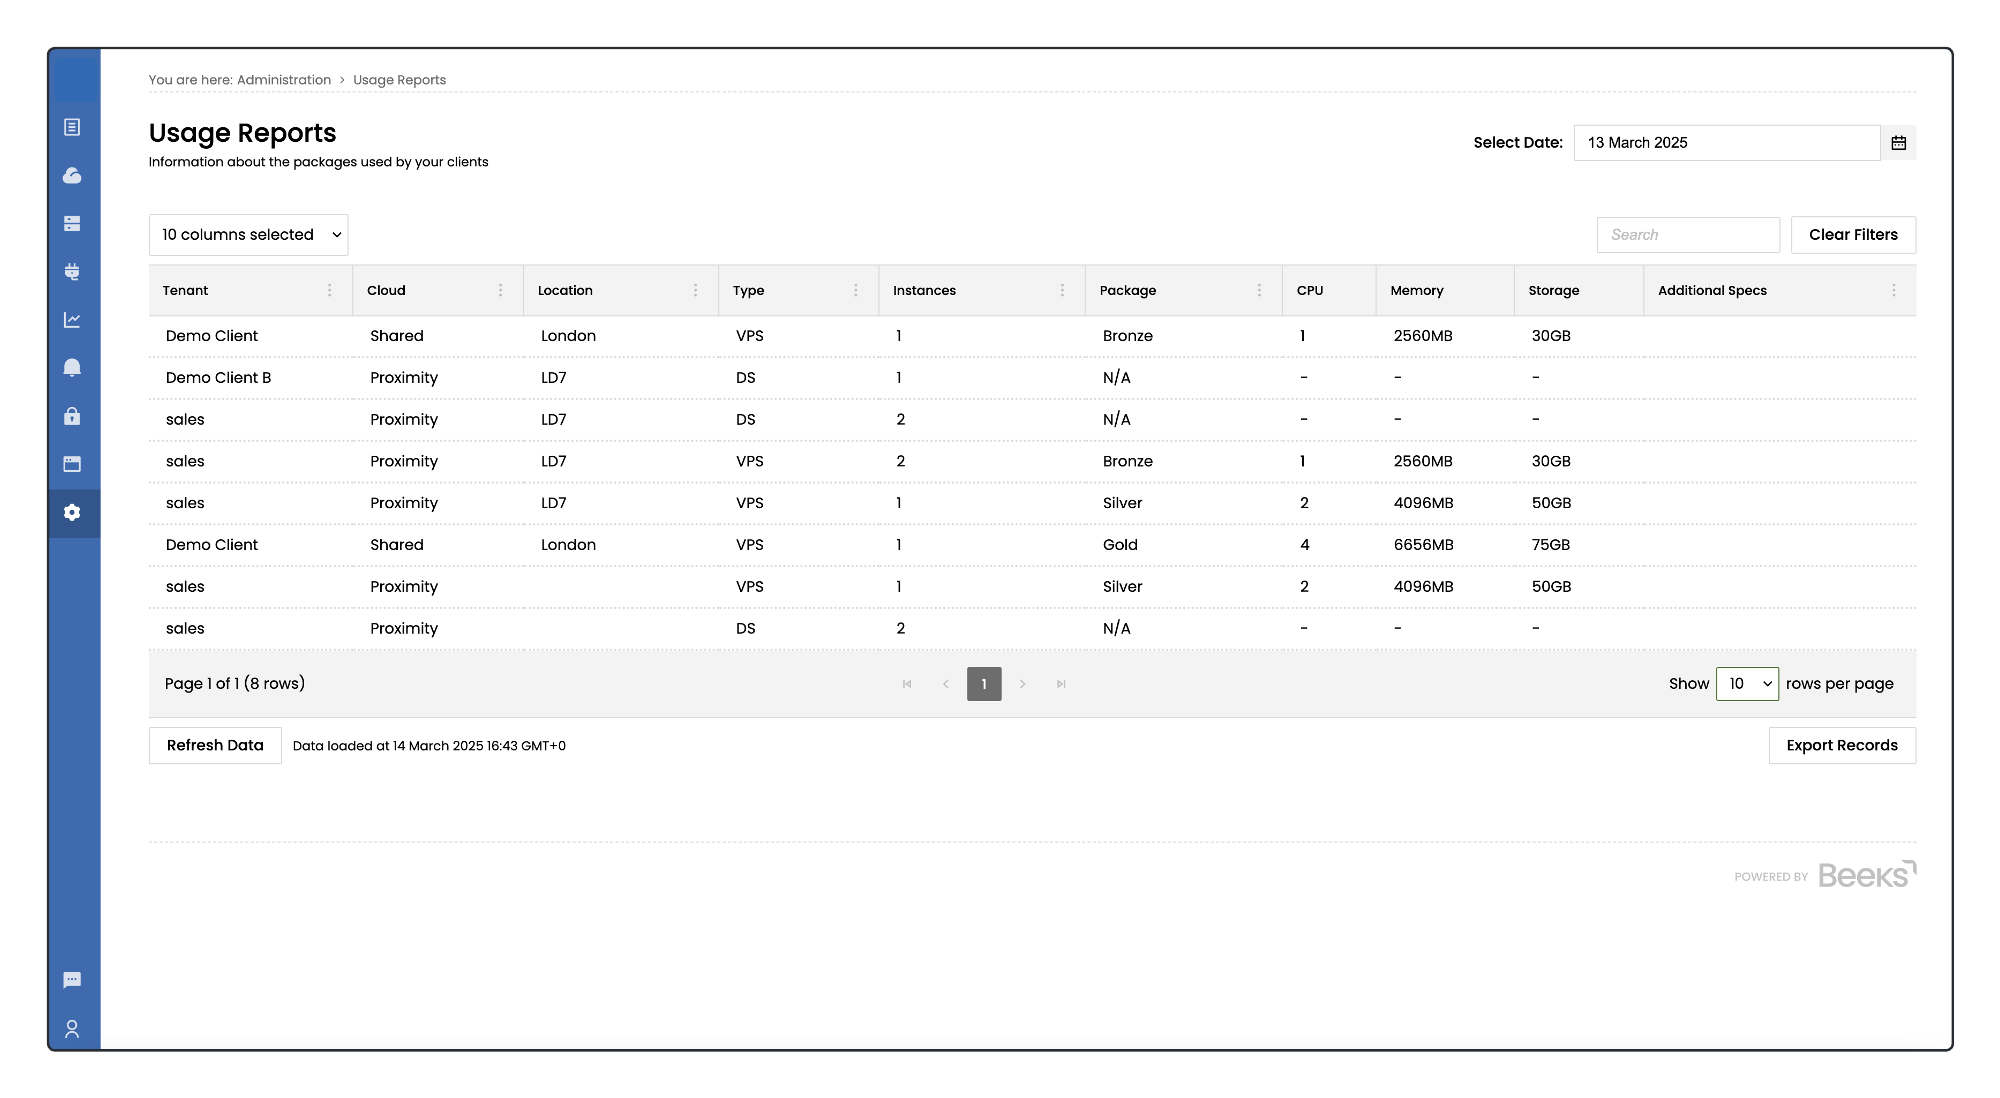Expand the 10 columns selected dropdown

tap(248, 235)
